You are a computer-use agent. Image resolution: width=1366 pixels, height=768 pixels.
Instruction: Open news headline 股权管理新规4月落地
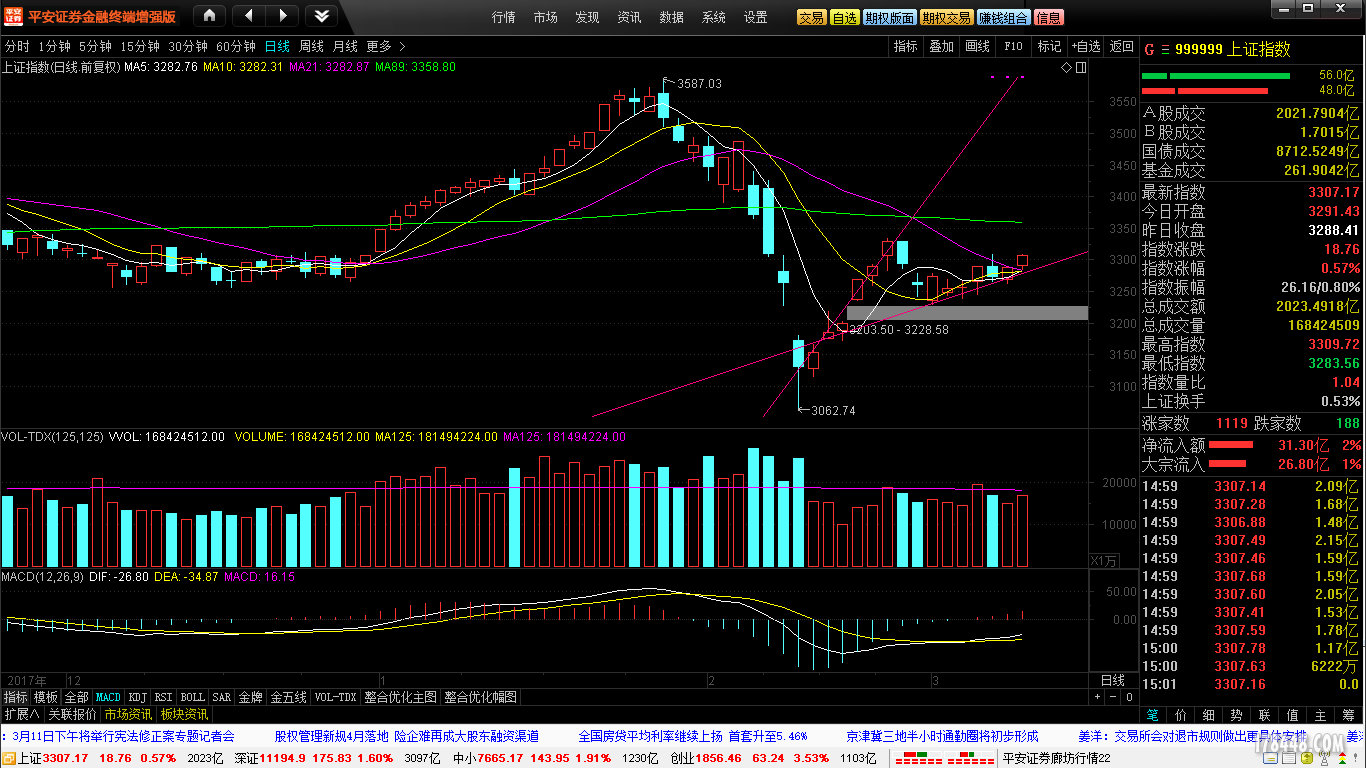click(332, 736)
